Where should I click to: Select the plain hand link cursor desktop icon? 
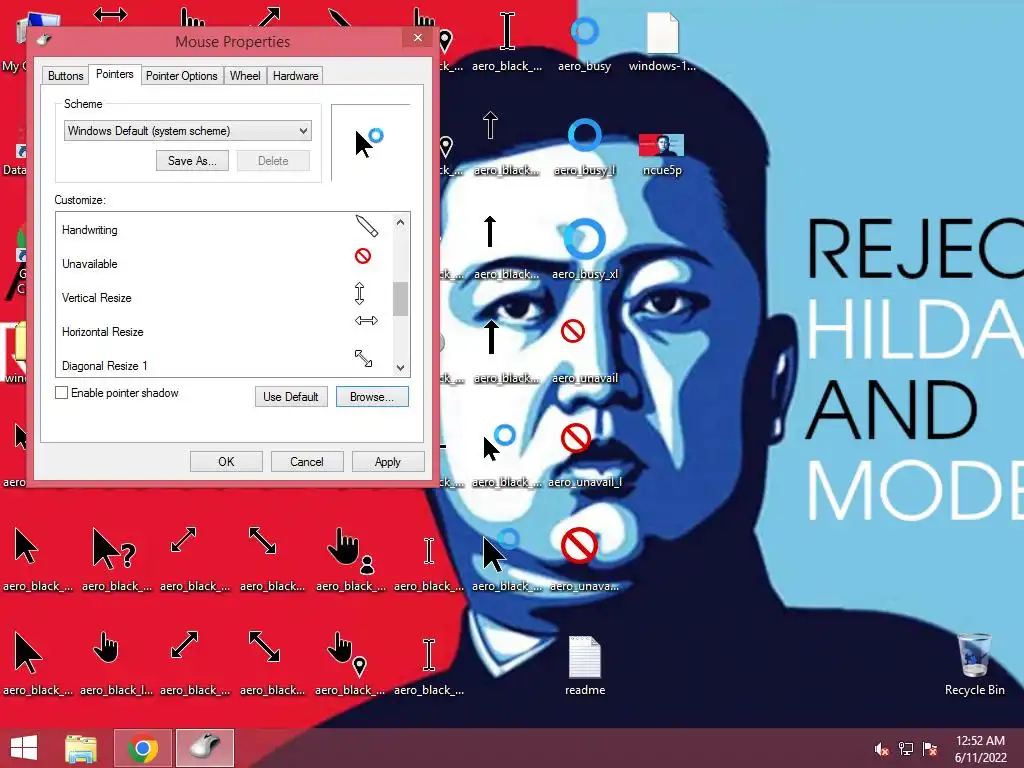point(105,648)
